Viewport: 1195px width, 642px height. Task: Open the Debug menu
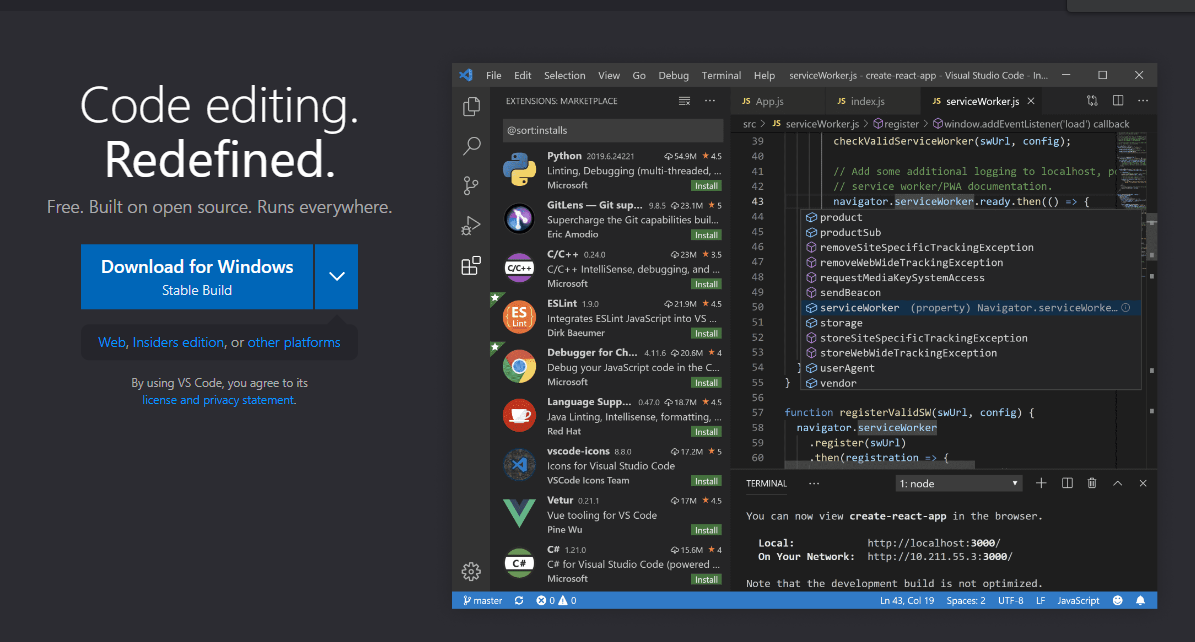click(x=674, y=75)
